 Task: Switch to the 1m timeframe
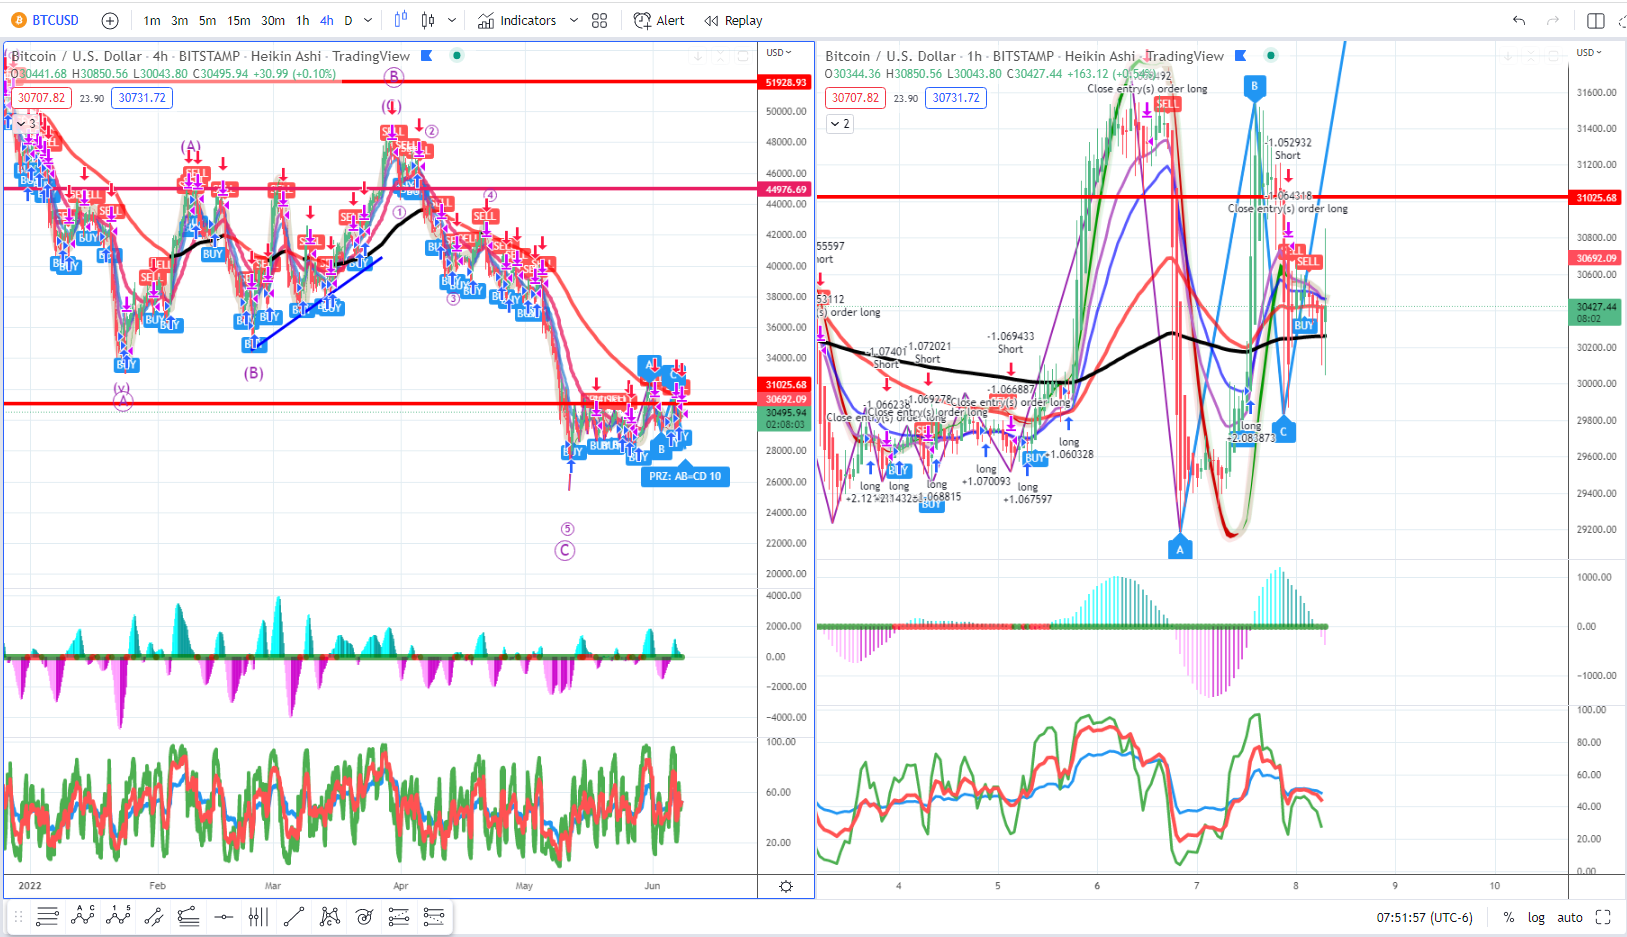coord(152,20)
